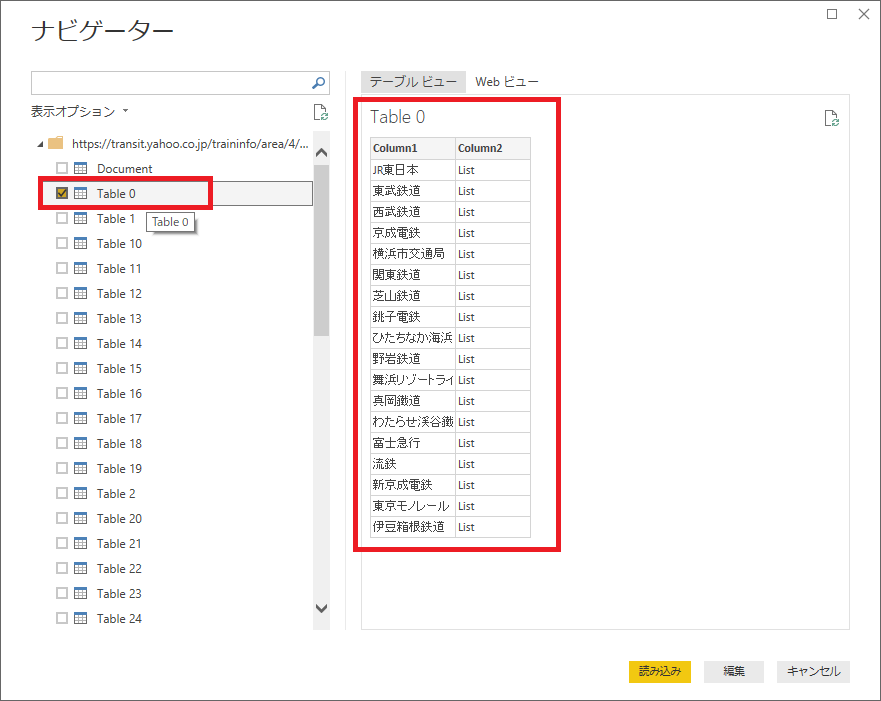Turn on the Table 15 checkbox
Screen dimensions: 881x701
coord(62,368)
